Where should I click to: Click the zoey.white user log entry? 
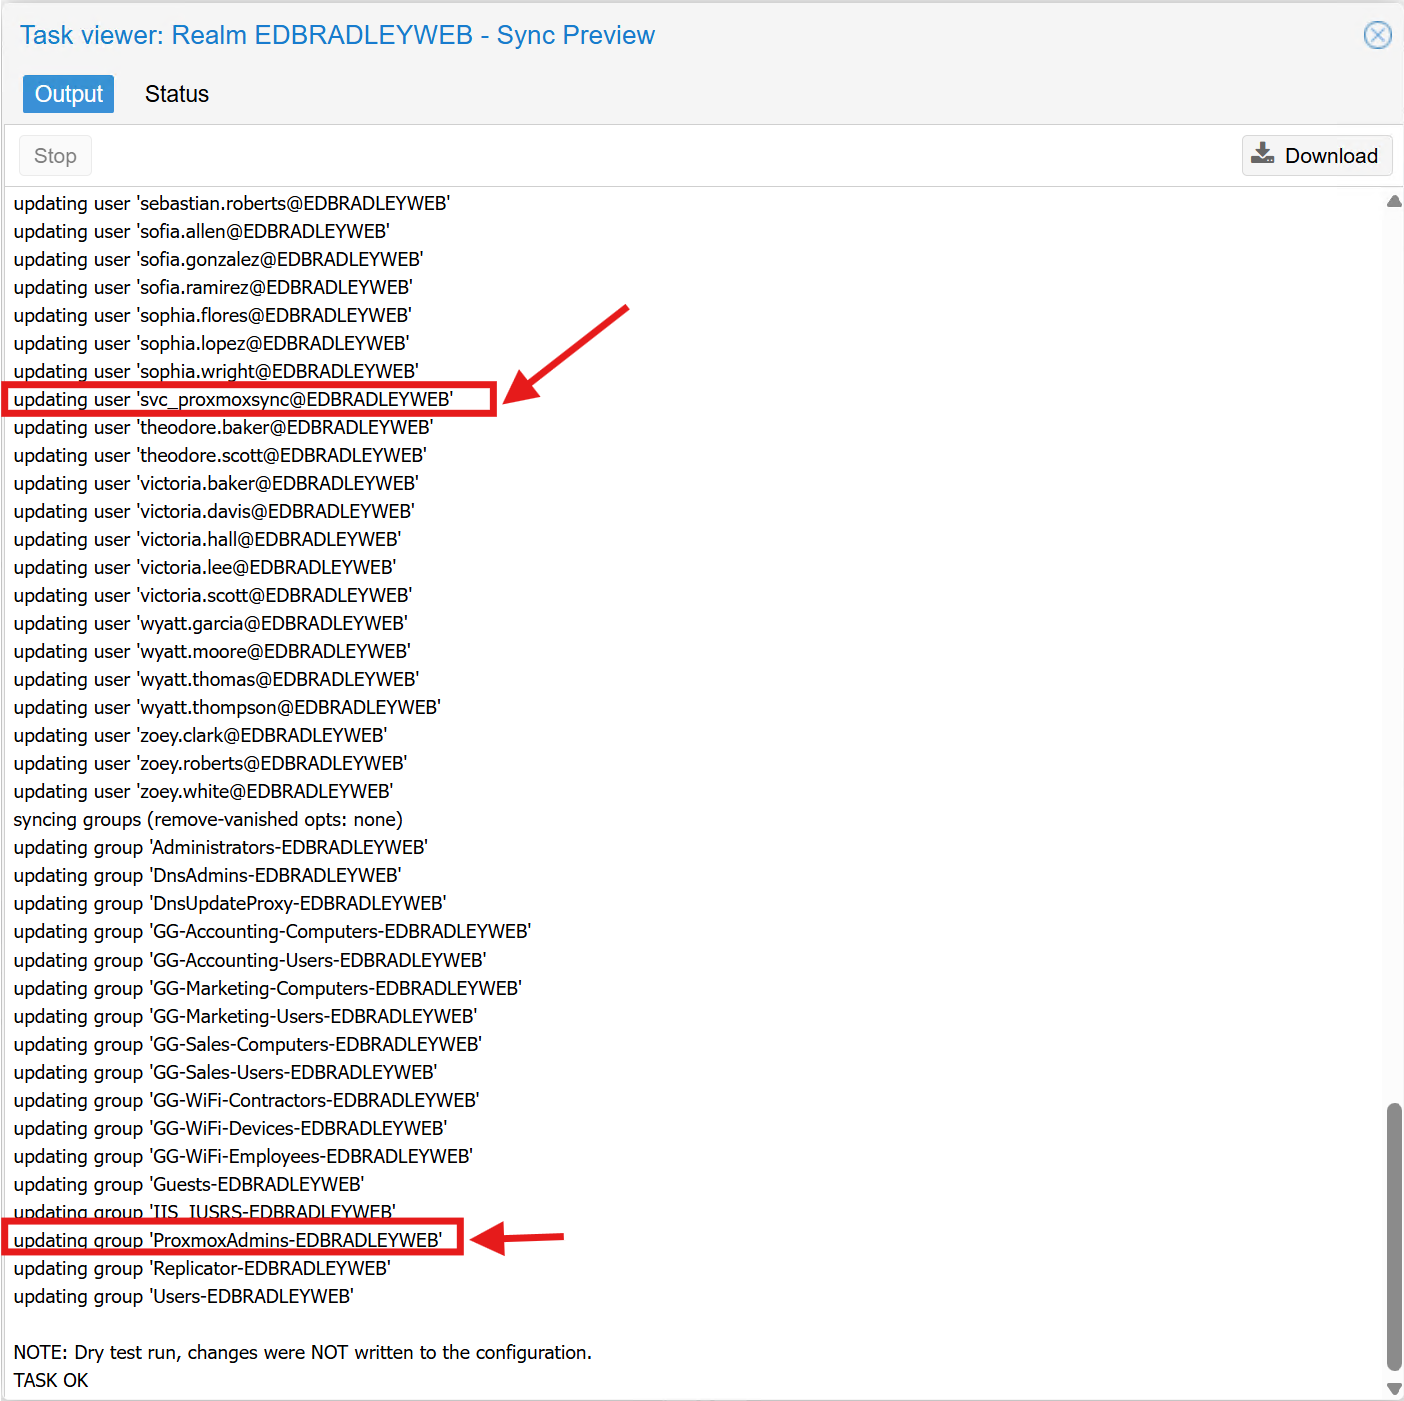pyautogui.click(x=203, y=792)
